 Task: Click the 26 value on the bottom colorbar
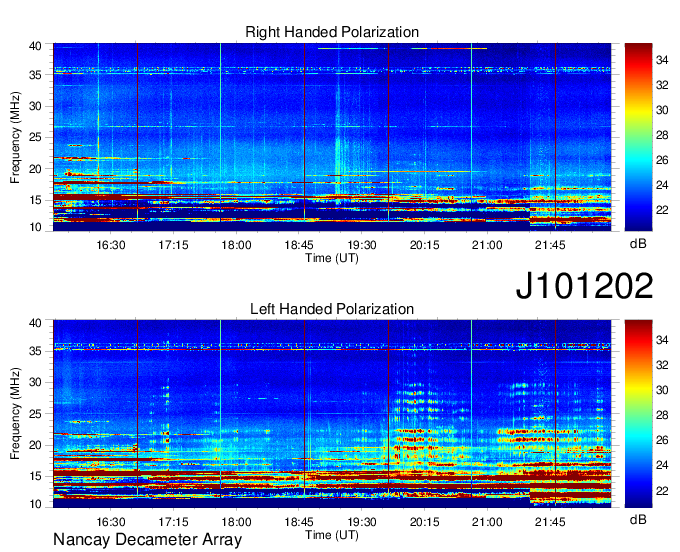click(x=662, y=440)
